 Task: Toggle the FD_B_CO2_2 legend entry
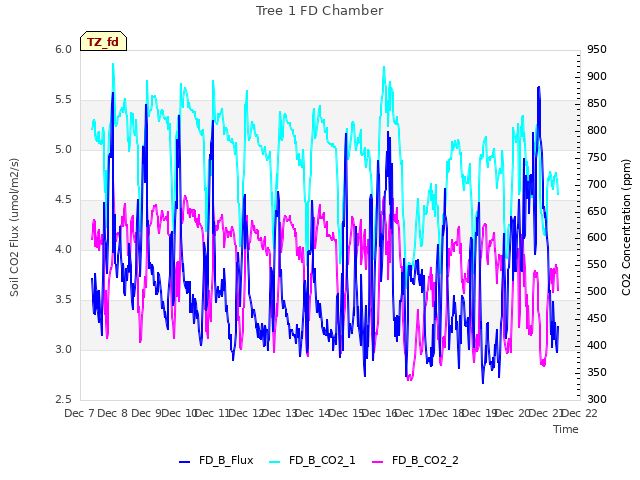coord(415,460)
